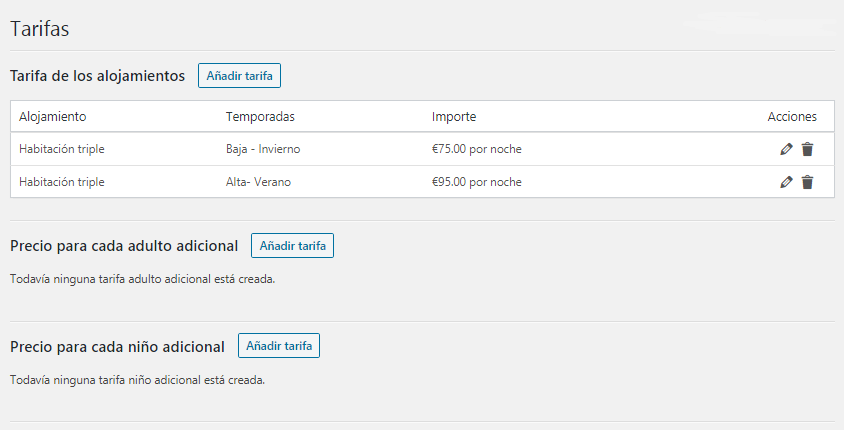This screenshot has height=430, width=844.
Task: Click the Importe column header
Action: (x=454, y=117)
